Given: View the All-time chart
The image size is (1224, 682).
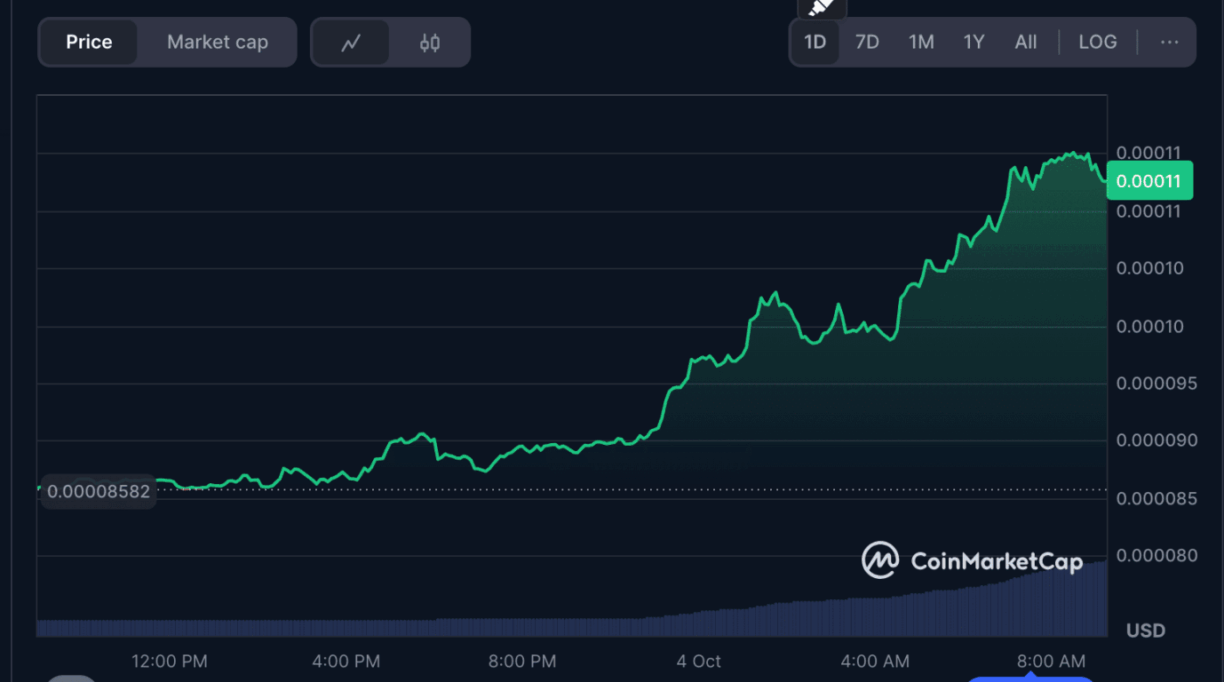Looking at the screenshot, I should tap(1025, 42).
